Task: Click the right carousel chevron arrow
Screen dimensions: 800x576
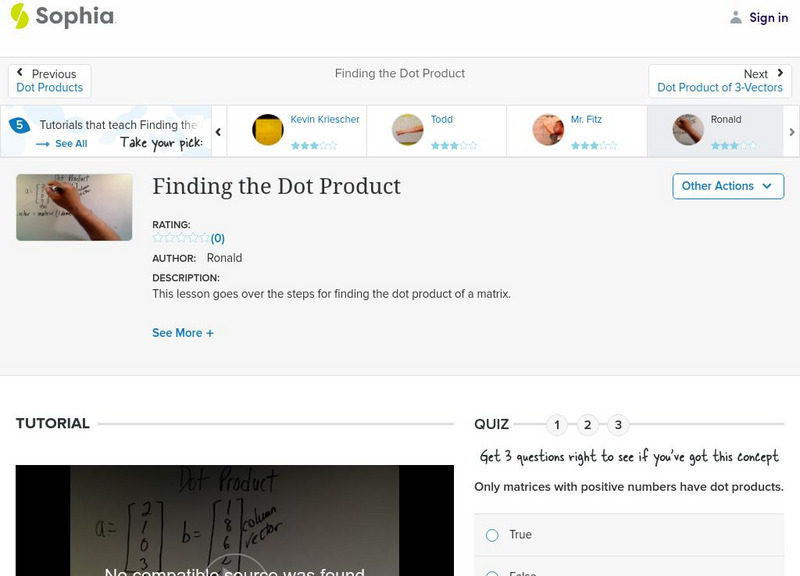Action: (x=790, y=131)
